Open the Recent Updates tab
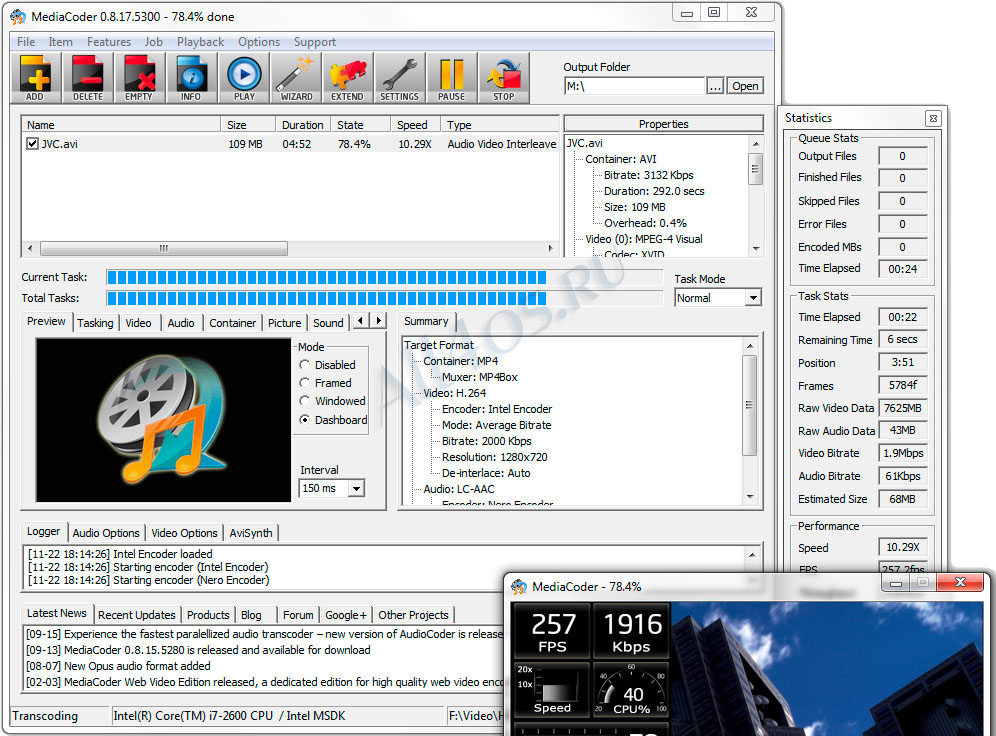 pos(137,615)
